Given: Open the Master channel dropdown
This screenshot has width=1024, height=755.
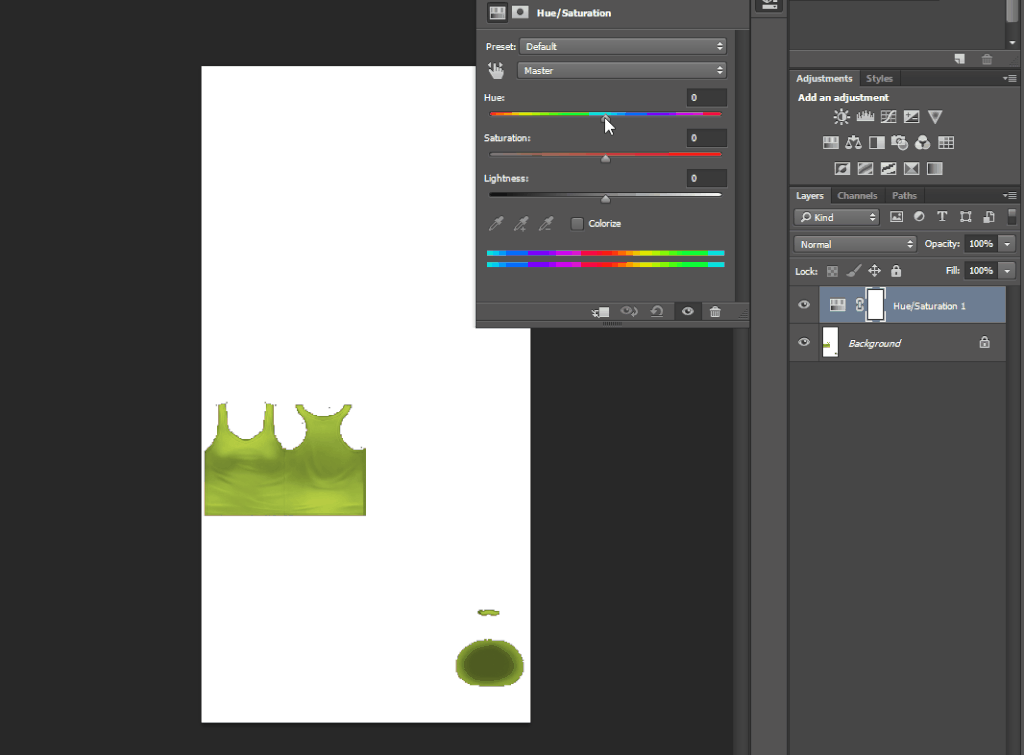Looking at the screenshot, I should coord(622,71).
